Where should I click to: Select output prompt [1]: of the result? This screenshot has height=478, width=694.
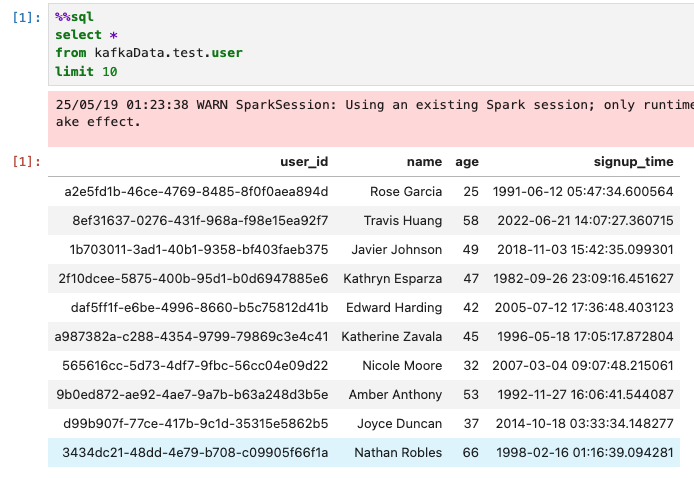coord(26,162)
